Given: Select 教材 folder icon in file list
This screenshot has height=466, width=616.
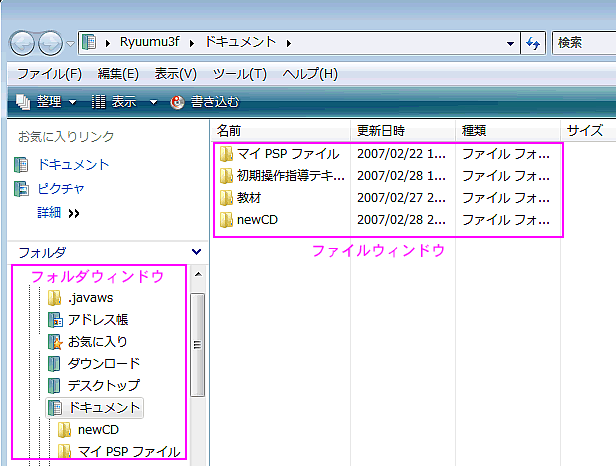Looking at the screenshot, I should click(226, 198).
